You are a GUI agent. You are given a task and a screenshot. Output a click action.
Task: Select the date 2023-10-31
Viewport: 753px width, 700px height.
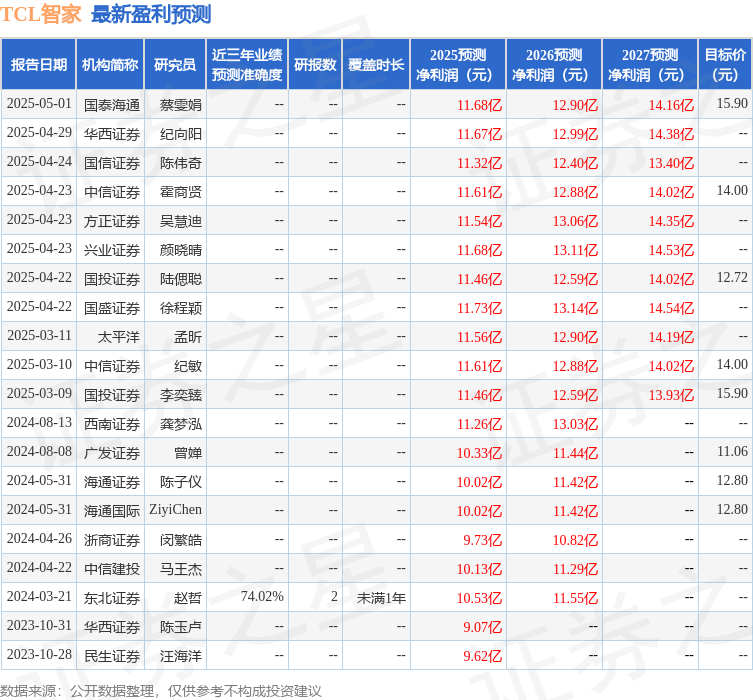coord(39,626)
